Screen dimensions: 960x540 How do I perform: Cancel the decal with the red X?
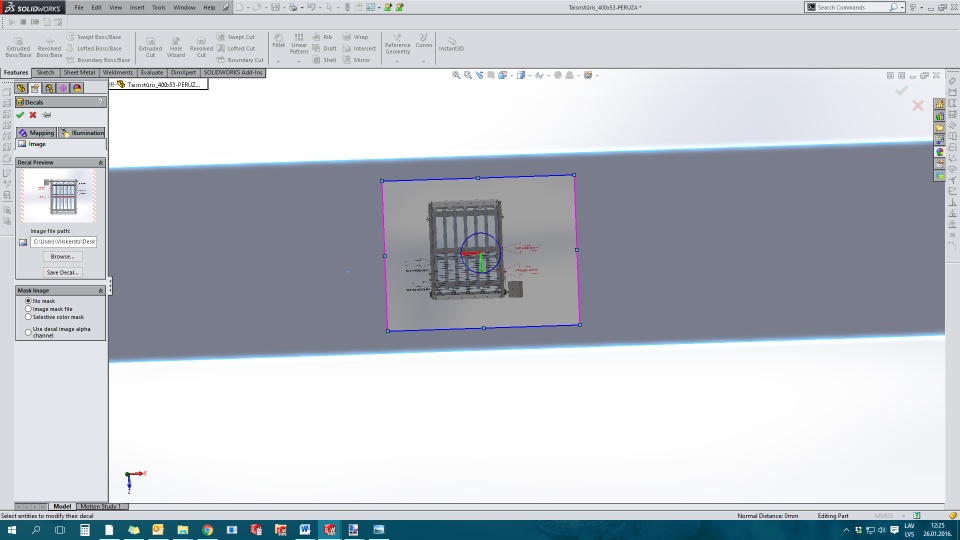pos(33,115)
